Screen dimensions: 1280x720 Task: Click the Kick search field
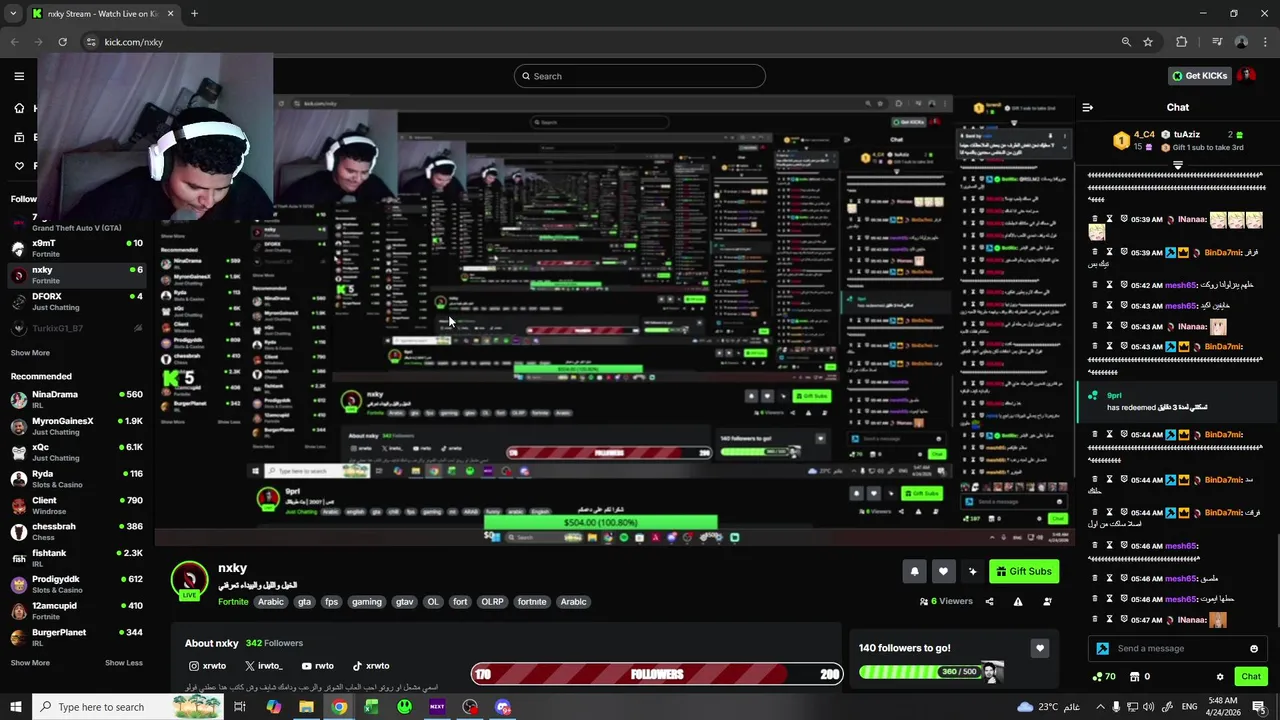click(x=640, y=76)
